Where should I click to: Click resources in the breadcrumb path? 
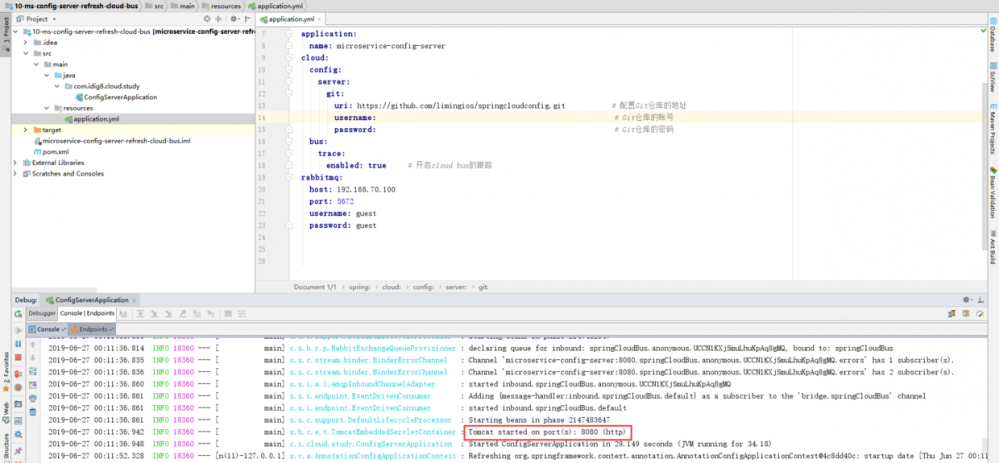click(222, 5)
